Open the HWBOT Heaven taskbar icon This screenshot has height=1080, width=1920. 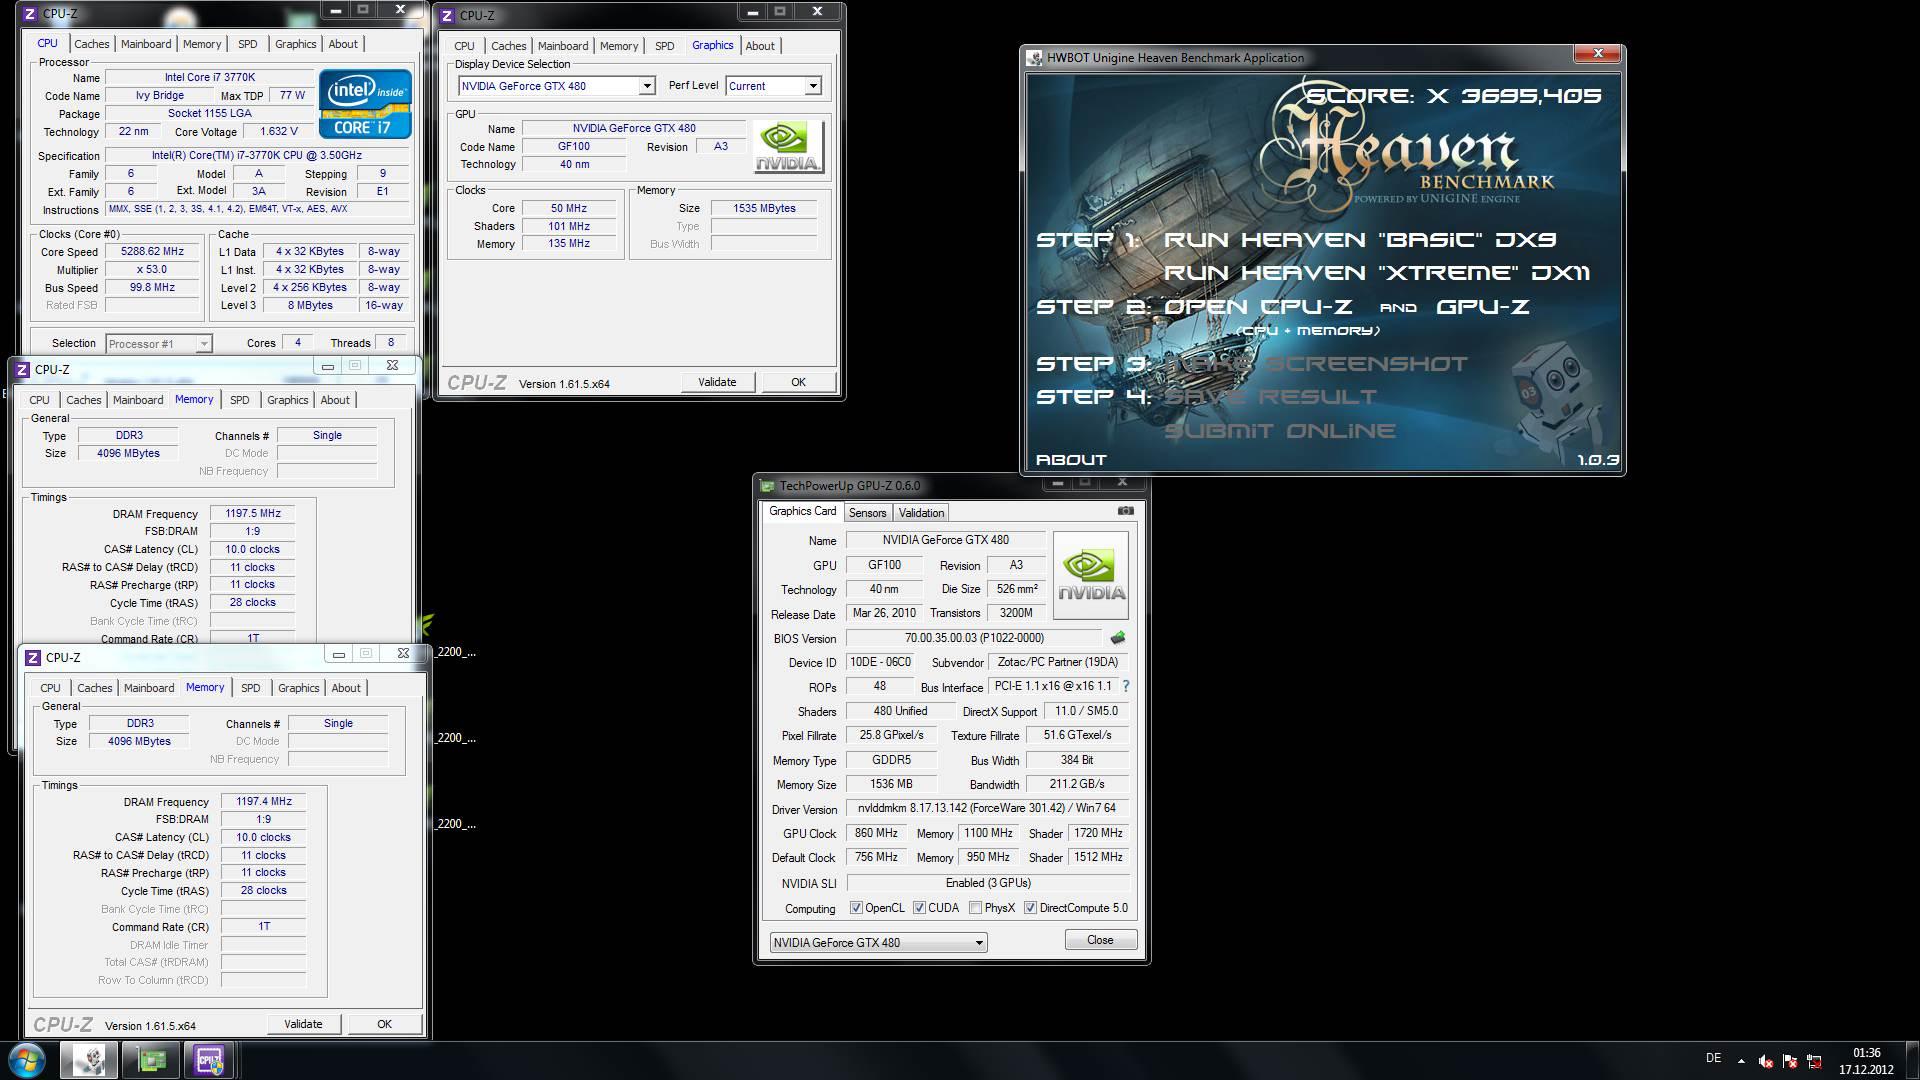point(89,1060)
